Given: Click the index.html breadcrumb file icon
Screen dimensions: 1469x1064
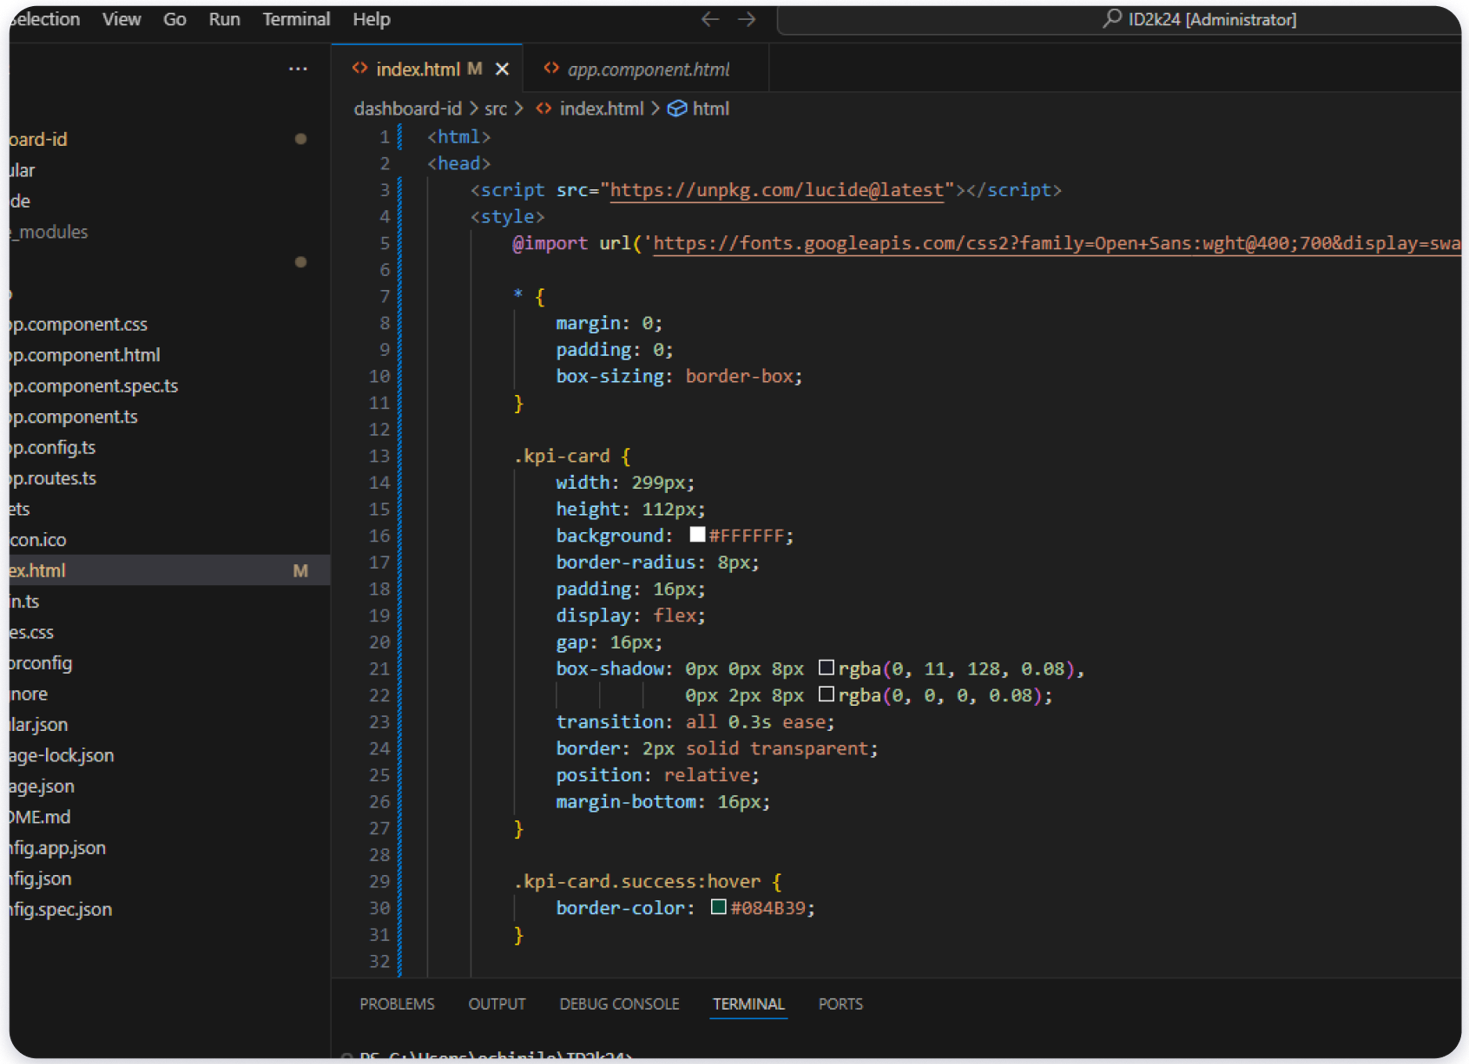Looking at the screenshot, I should tap(544, 108).
